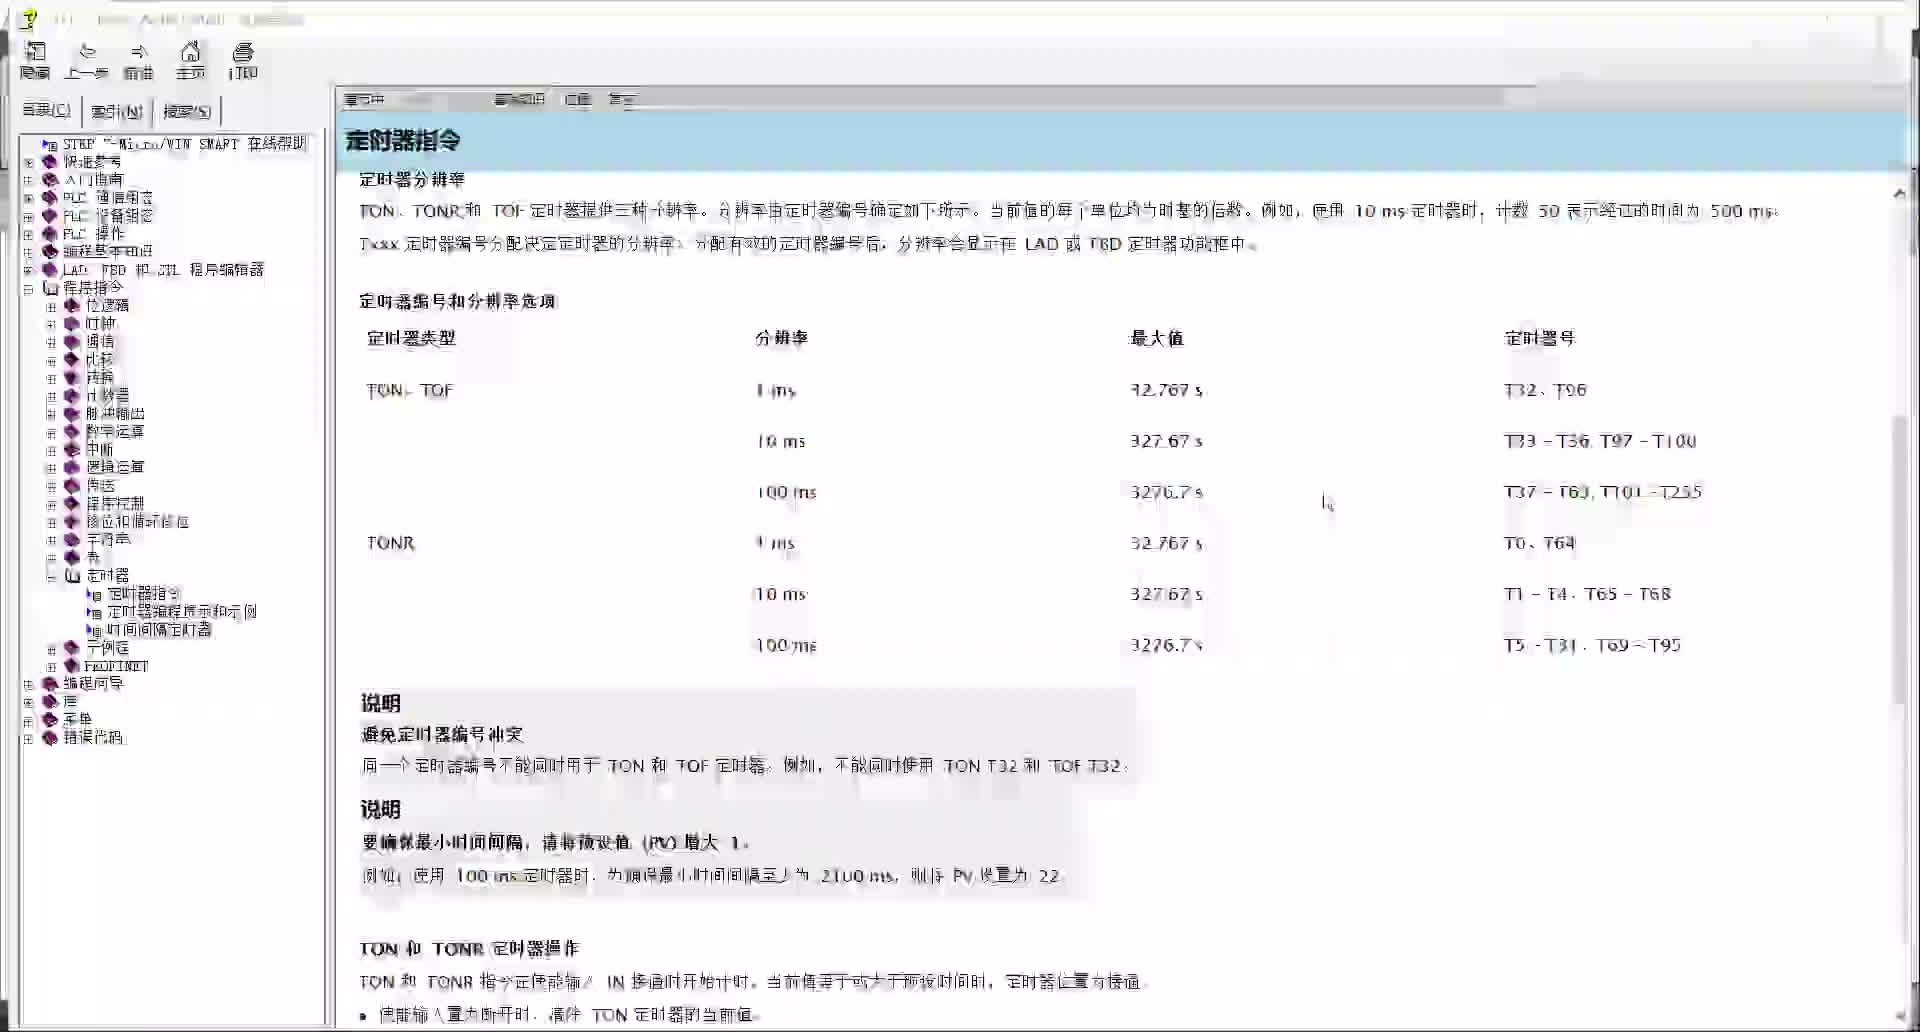The image size is (1920, 1032).
Task: Click the book icon beside 逻辑运算
Action: click(x=72, y=468)
